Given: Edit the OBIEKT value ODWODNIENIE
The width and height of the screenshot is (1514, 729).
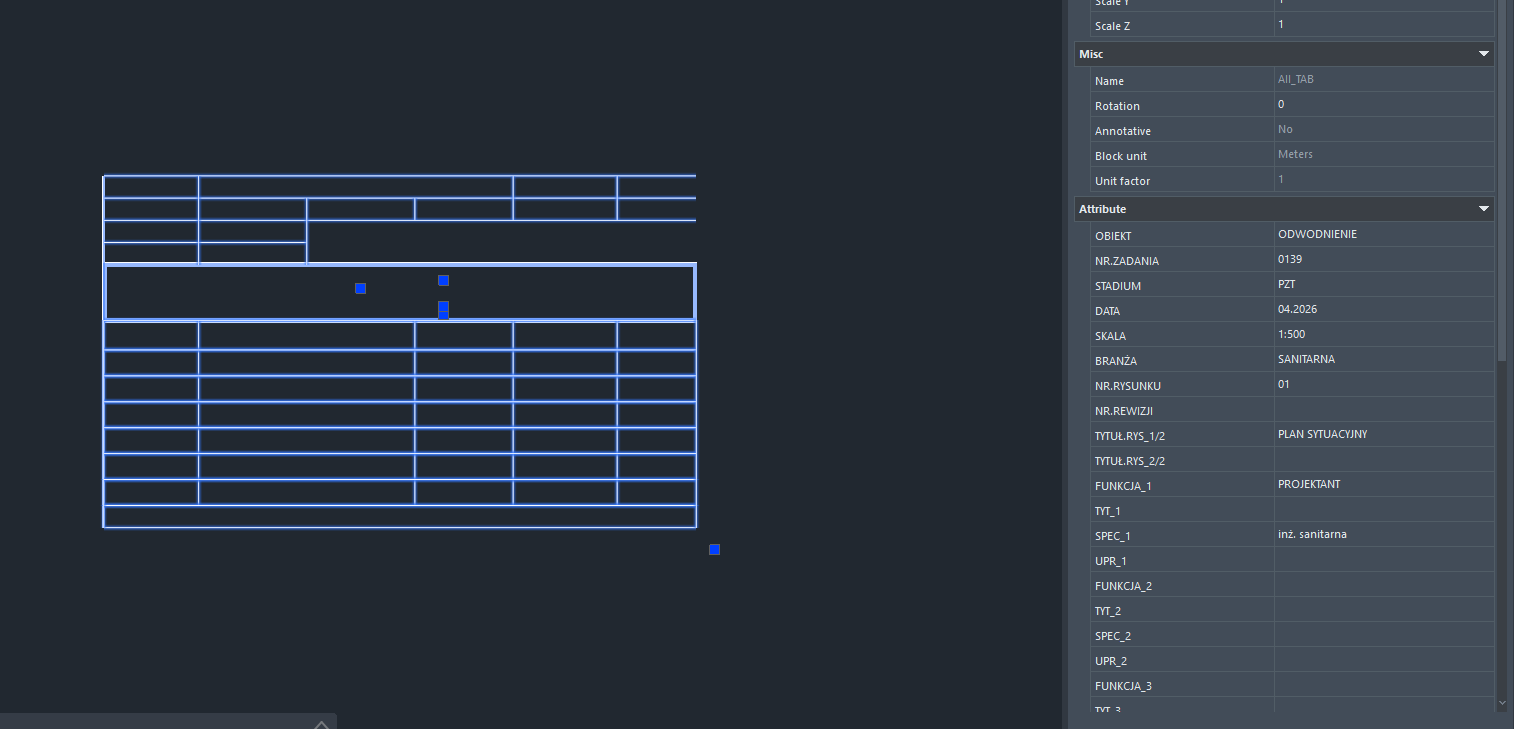Looking at the screenshot, I should 1384,235.
